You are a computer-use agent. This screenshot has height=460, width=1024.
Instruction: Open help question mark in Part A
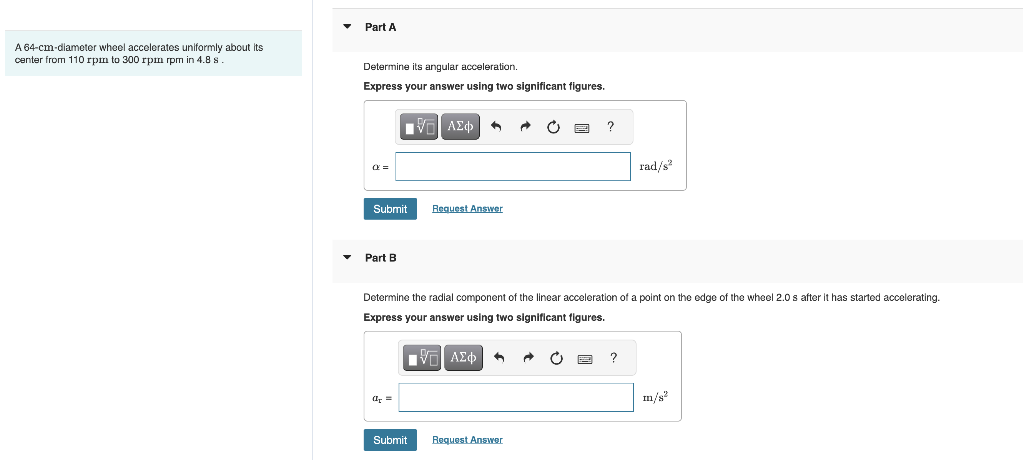pyautogui.click(x=610, y=126)
